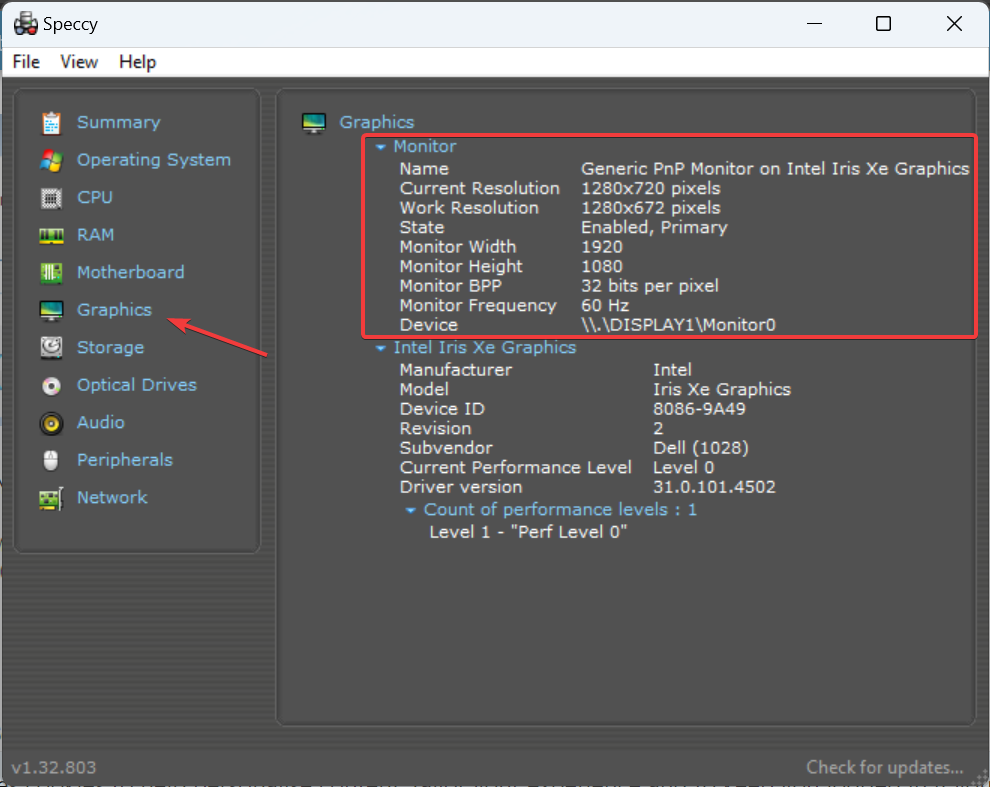This screenshot has height=787, width=990.
Task: Open the File menu
Action: click(x=25, y=62)
